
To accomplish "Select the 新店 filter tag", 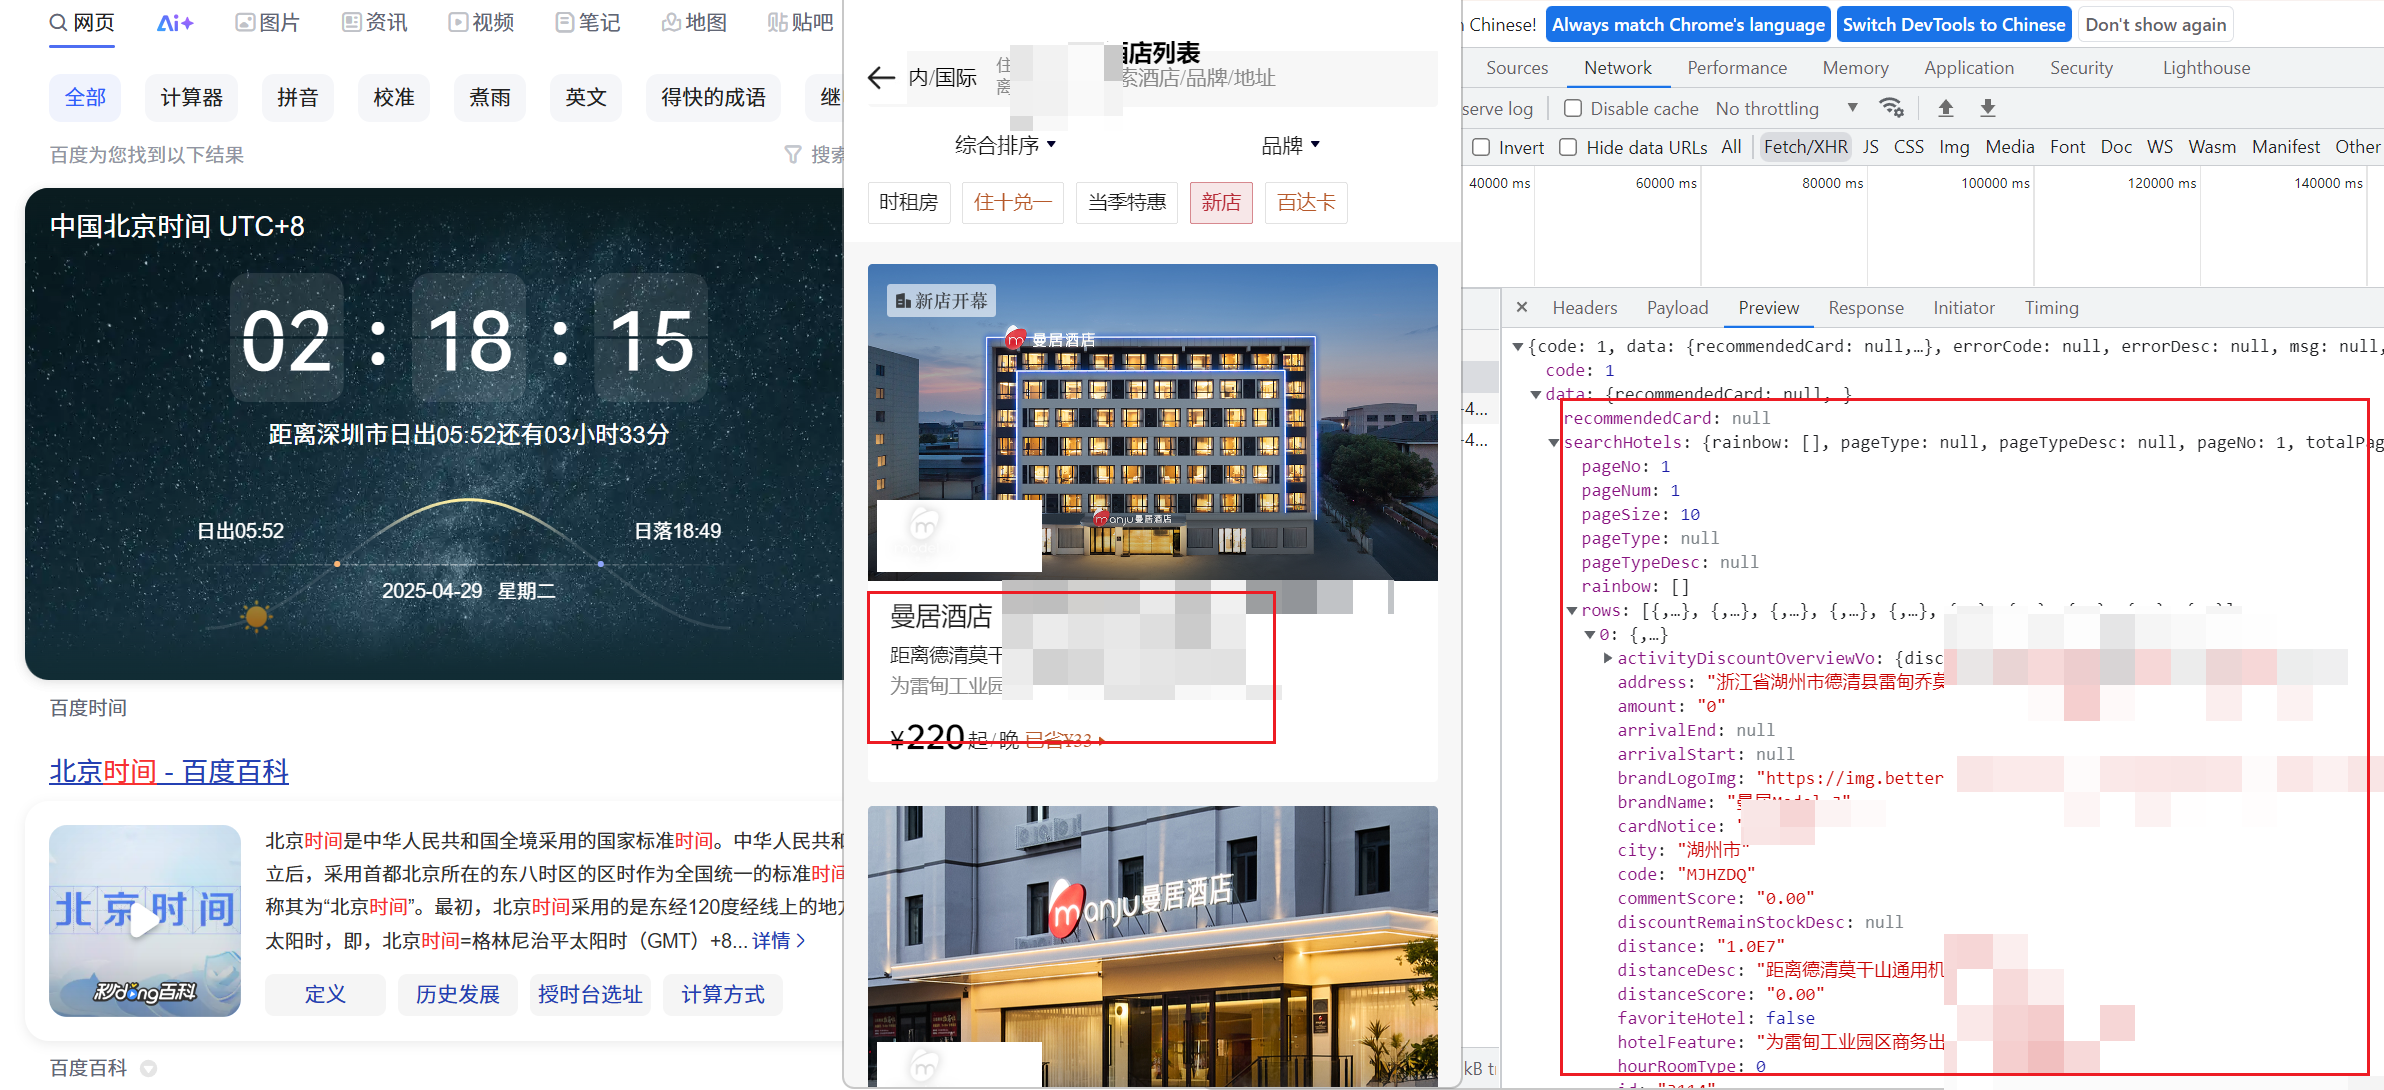I will pyautogui.click(x=1220, y=203).
